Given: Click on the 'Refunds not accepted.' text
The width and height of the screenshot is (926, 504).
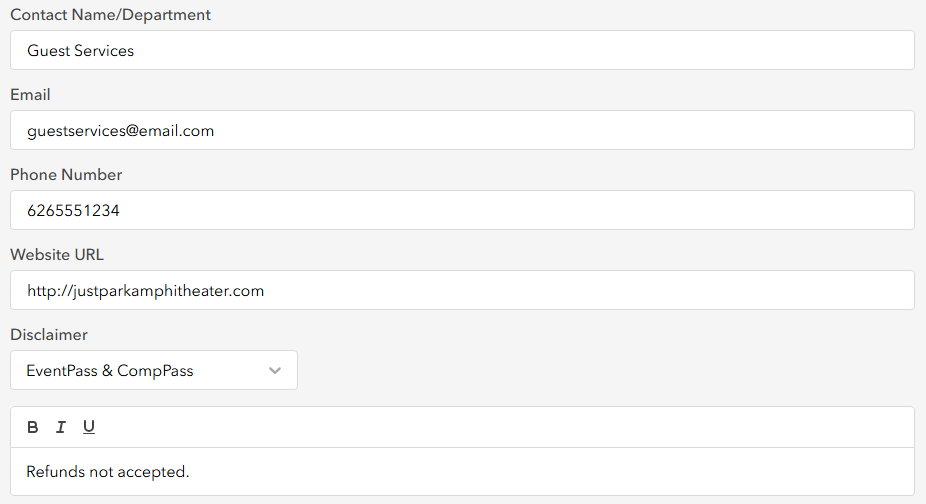Looking at the screenshot, I should [x=107, y=472].
